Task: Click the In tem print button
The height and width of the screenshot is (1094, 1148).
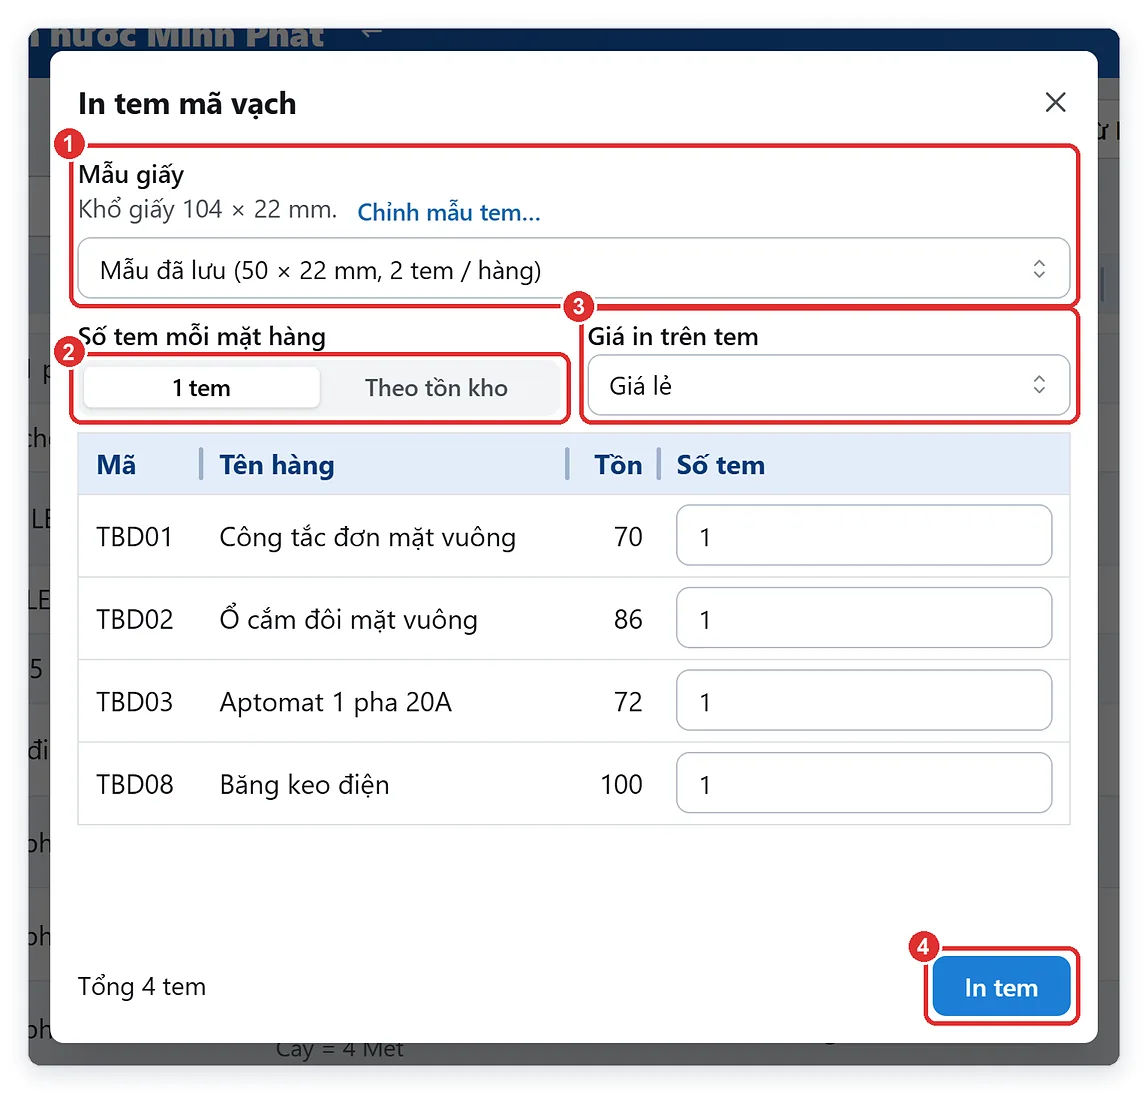Action: 1001,987
